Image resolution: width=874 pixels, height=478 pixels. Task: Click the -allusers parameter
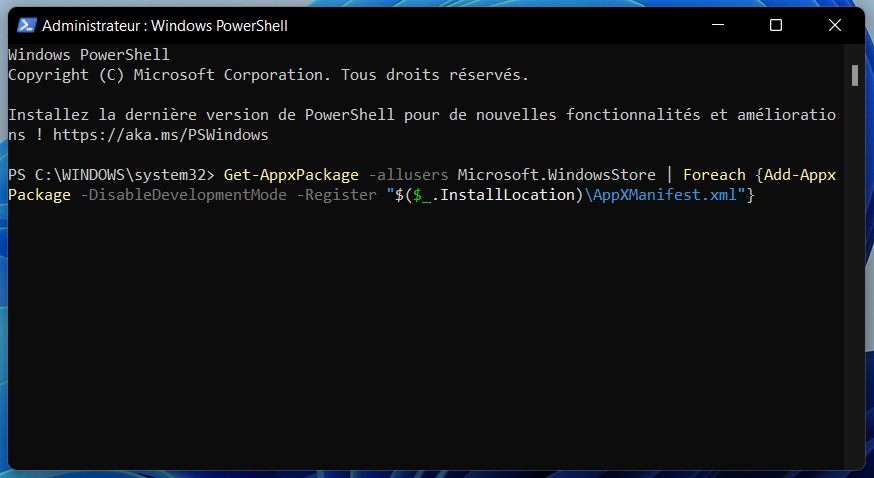pyautogui.click(x=408, y=175)
